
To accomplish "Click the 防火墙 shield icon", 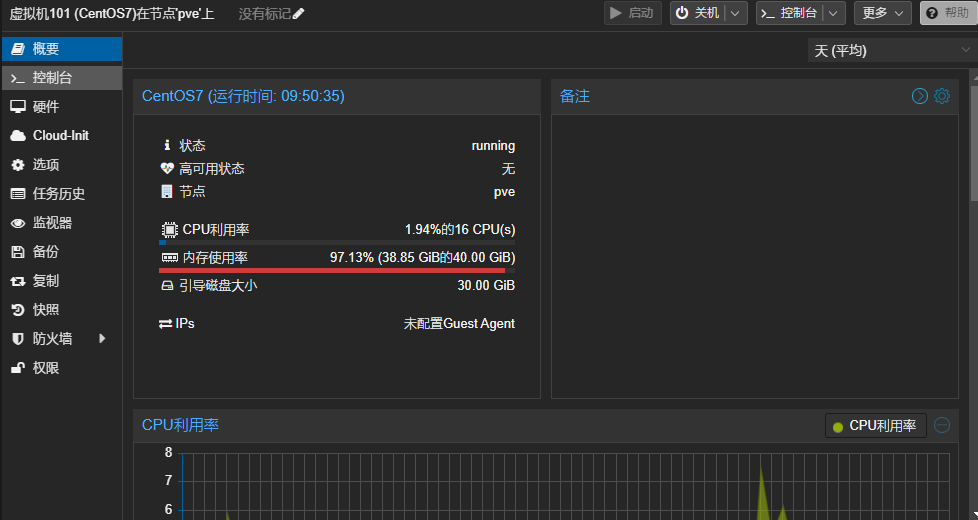I will pyautogui.click(x=18, y=339).
